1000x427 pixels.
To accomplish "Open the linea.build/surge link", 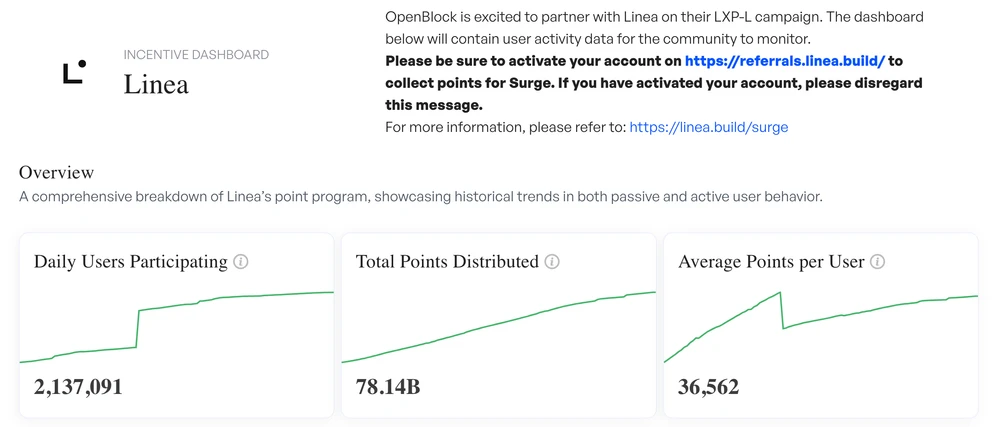I will tap(709, 127).
